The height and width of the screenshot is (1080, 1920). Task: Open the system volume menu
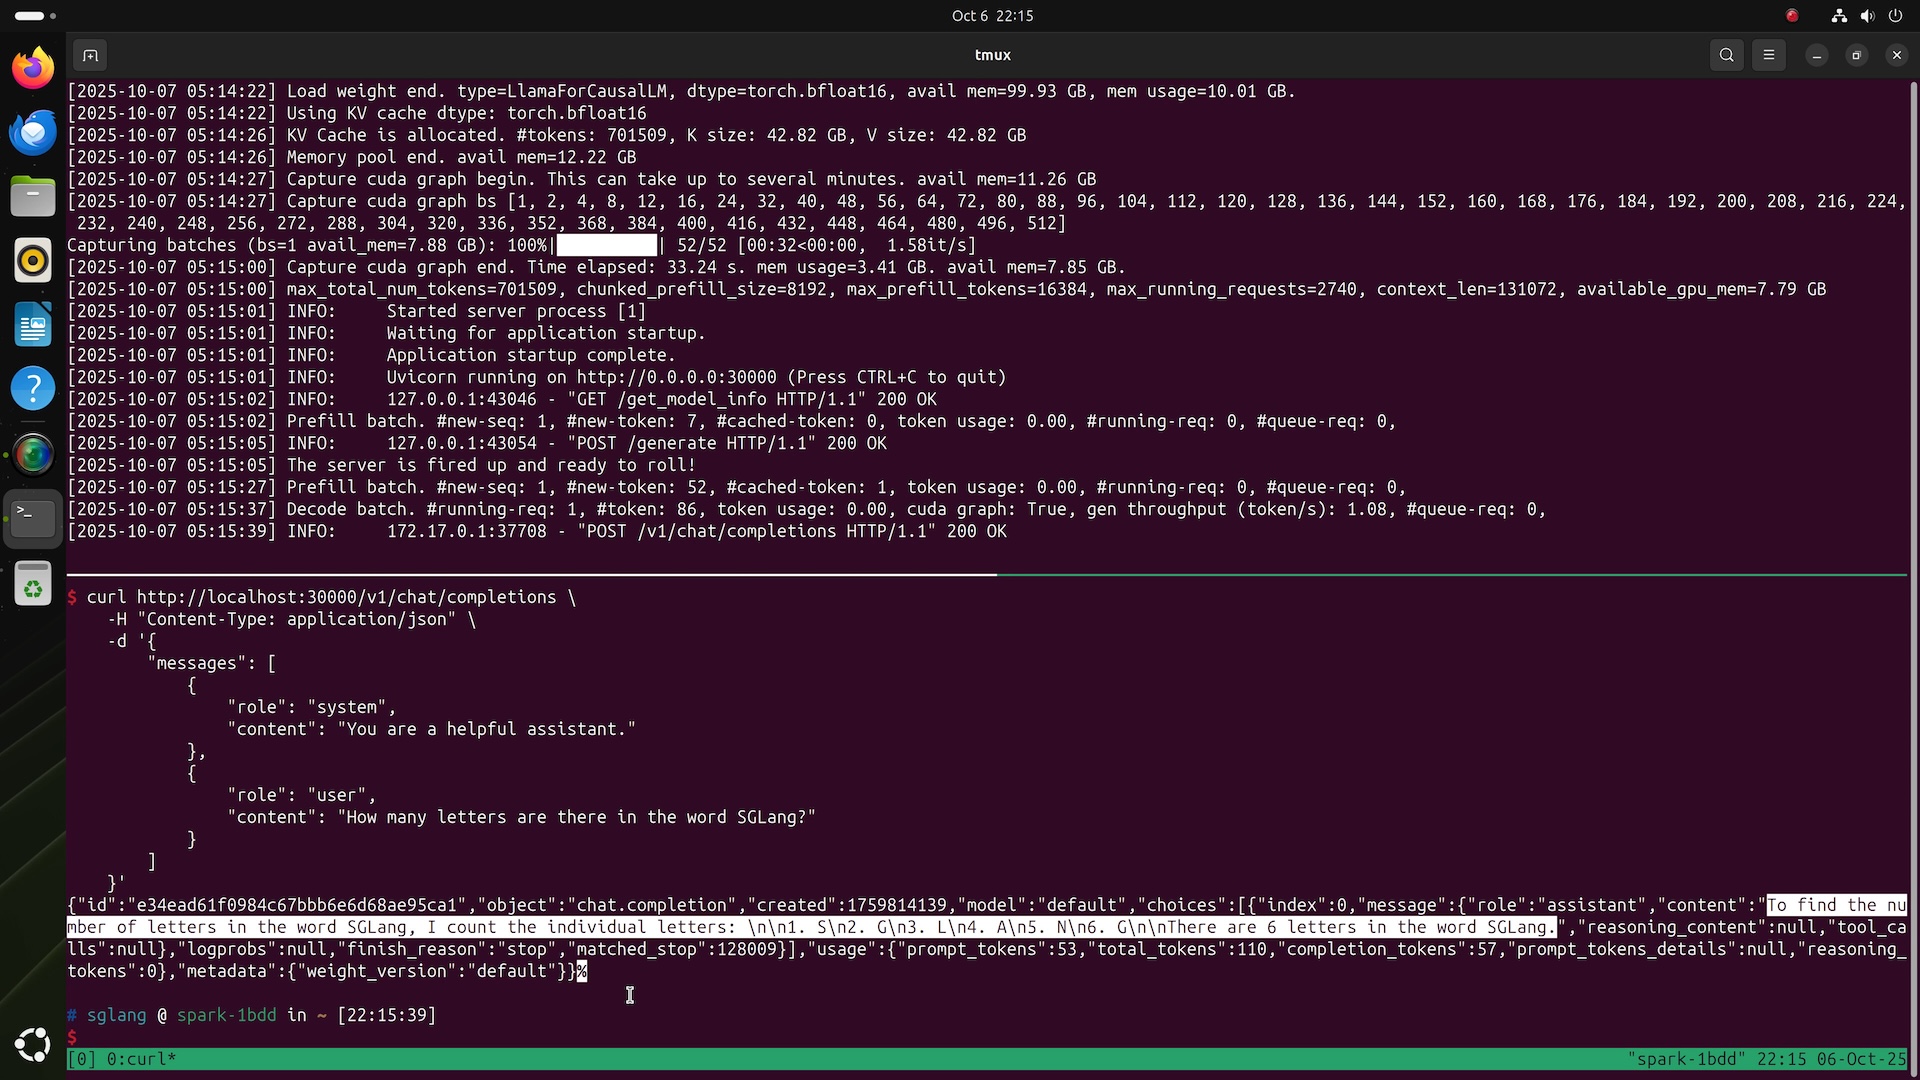(x=1867, y=15)
